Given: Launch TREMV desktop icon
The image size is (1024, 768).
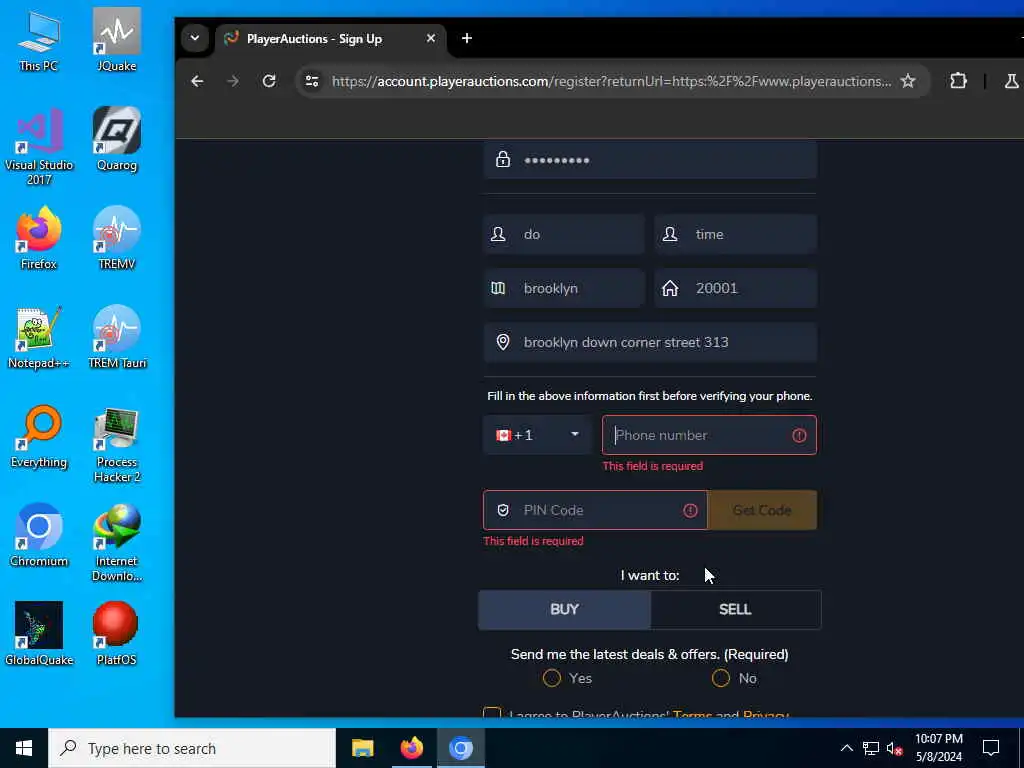Looking at the screenshot, I should (117, 238).
